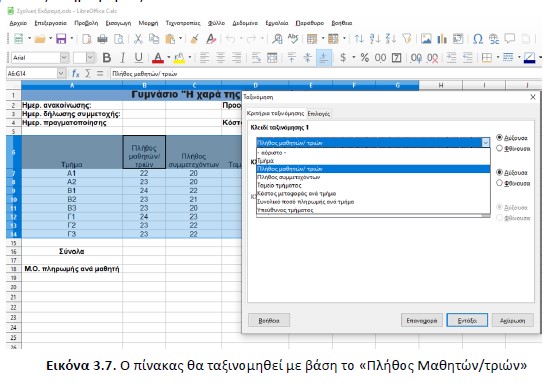Screen dimensions: 552x386
Task: Click the Format as currency dollar icon
Action: 343,57
